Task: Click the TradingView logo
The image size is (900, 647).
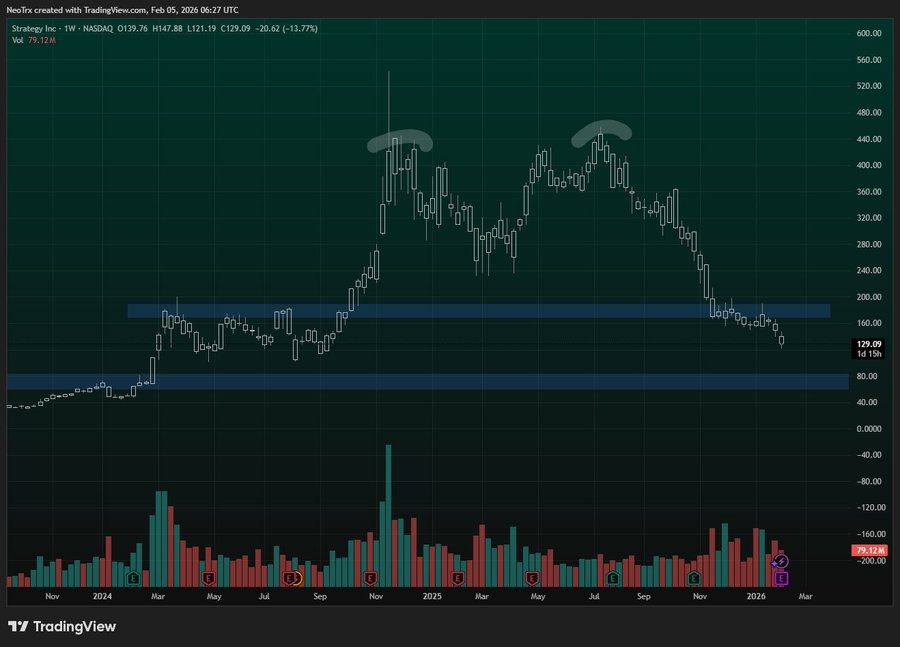Action: click(62, 627)
